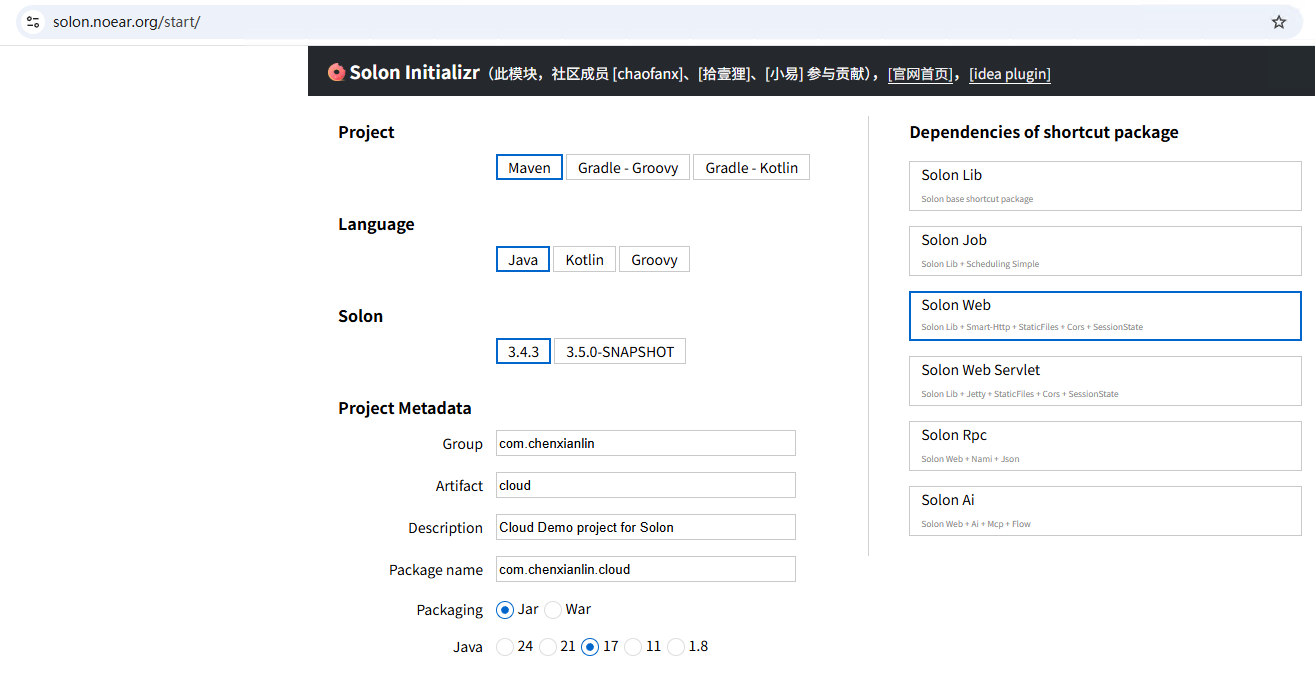The width and height of the screenshot is (1315, 698).
Task: Open the 小易 contributor link
Action: click(784, 74)
